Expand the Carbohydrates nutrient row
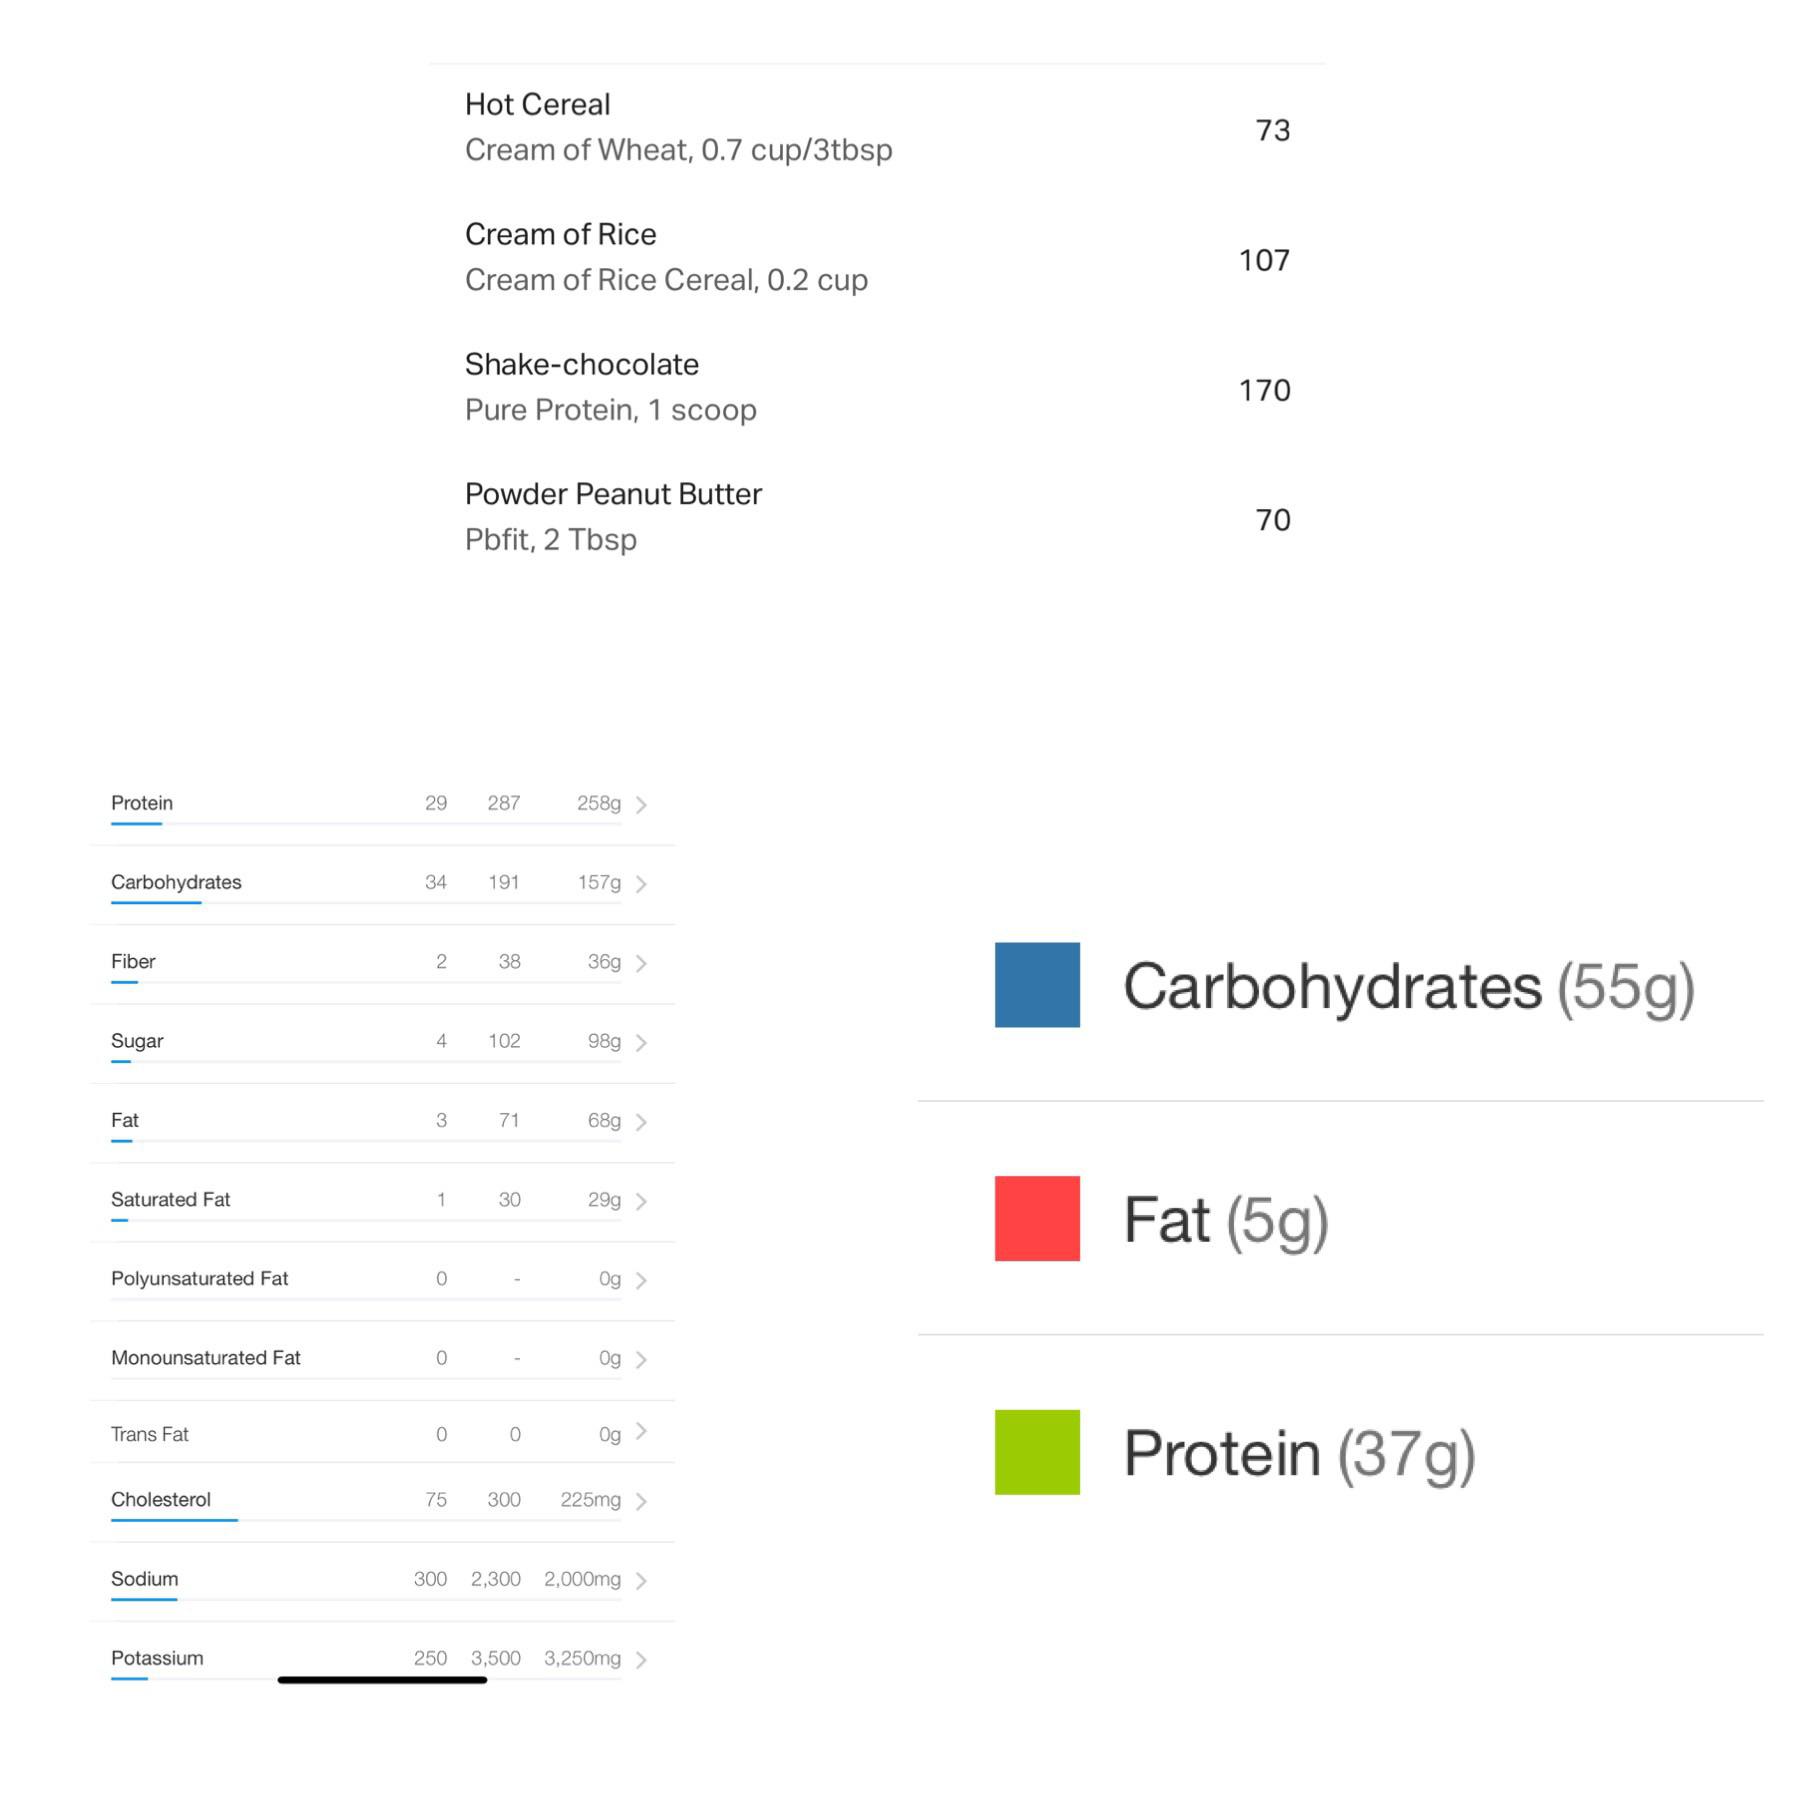Image resolution: width=1800 pixels, height=1800 pixels. (643, 883)
